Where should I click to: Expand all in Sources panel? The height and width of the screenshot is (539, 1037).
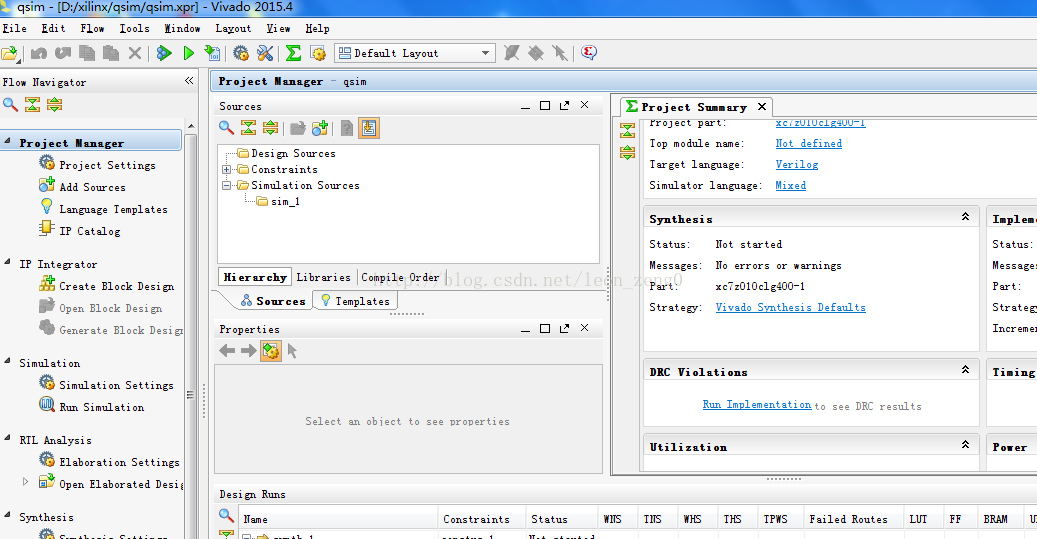tap(270, 128)
